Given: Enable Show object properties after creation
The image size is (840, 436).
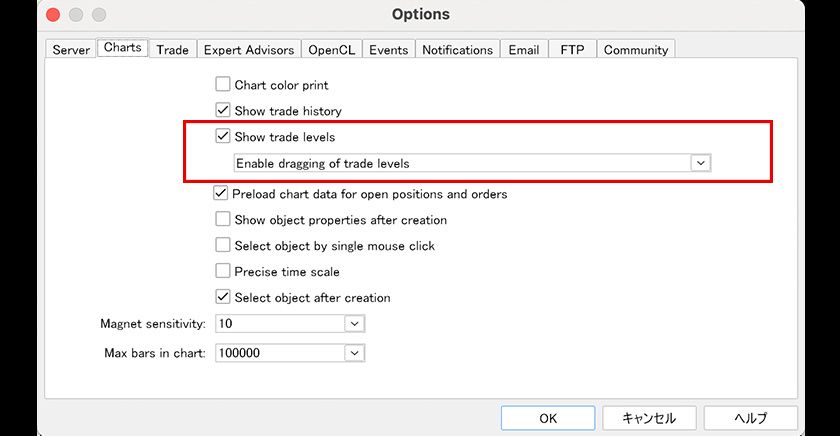Looking at the screenshot, I should click(x=223, y=219).
